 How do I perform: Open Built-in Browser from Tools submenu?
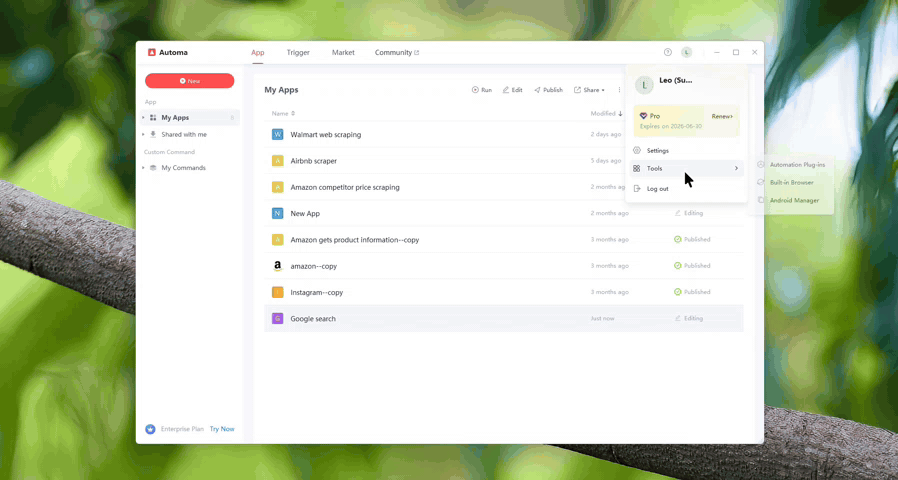coord(792,182)
